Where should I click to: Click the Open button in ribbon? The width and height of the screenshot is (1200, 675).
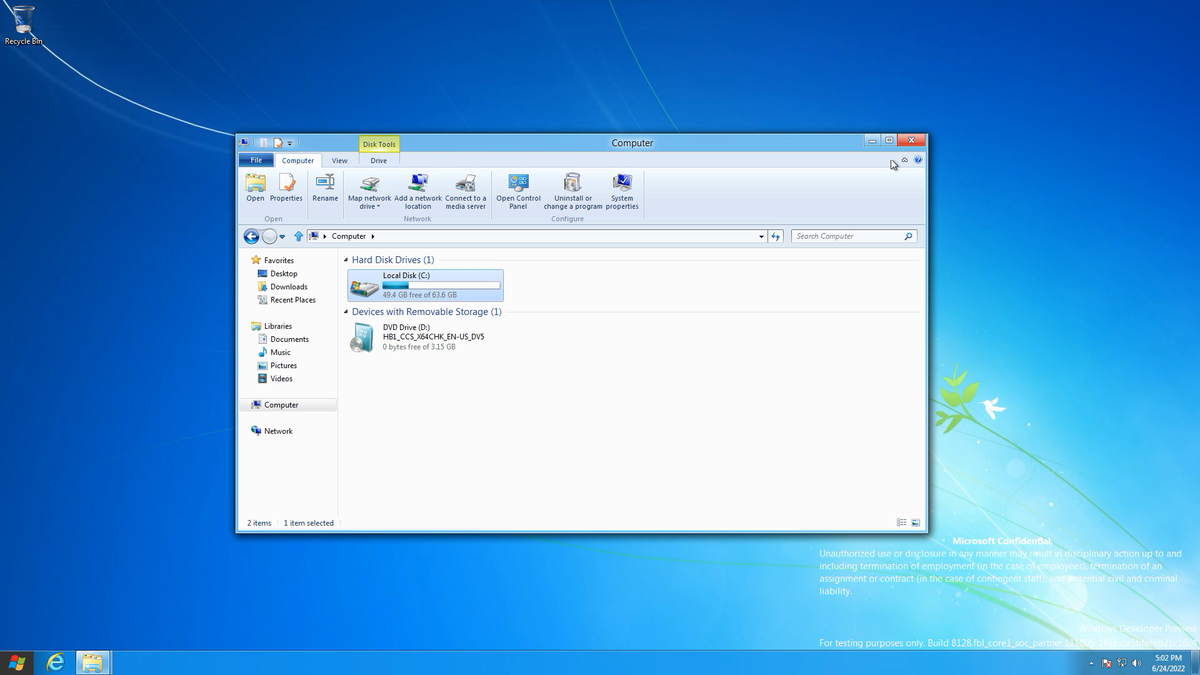(x=256, y=188)
